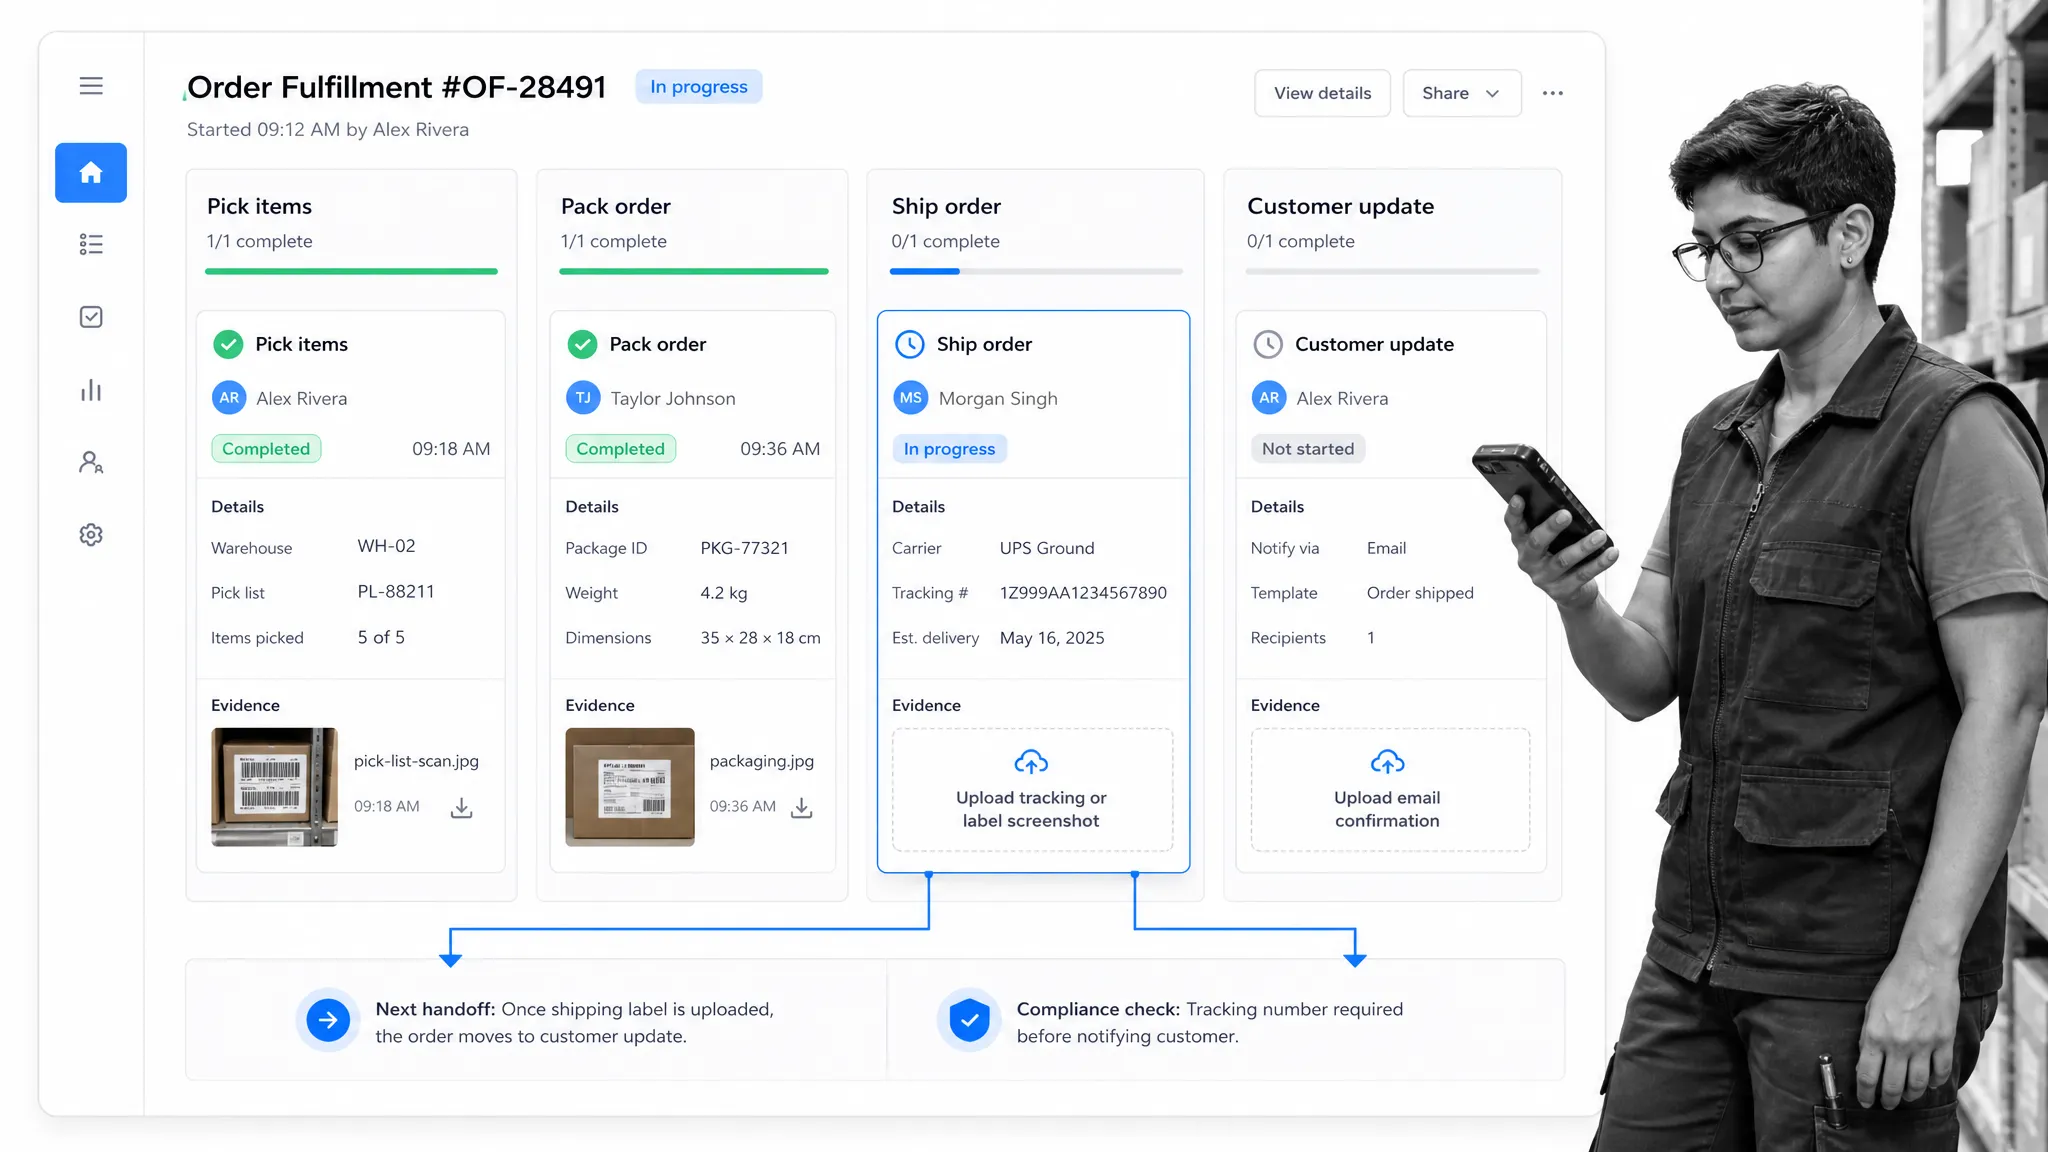Click the green check on Pick items card
This screenshot has height=1152, width=2048.
pos(228,344)
